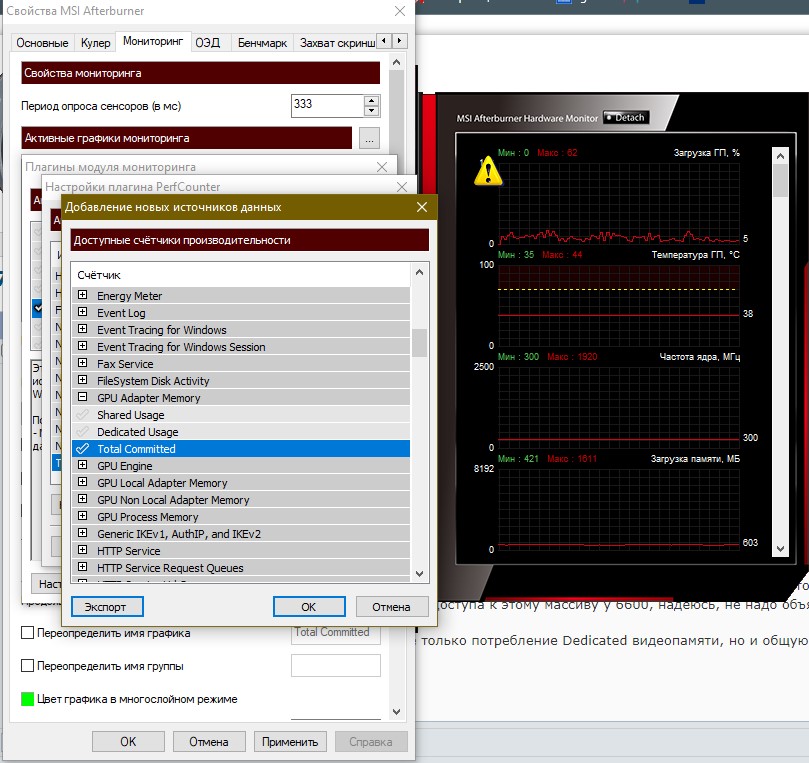
Task: Click the group name override field
Action: [336, 665]
